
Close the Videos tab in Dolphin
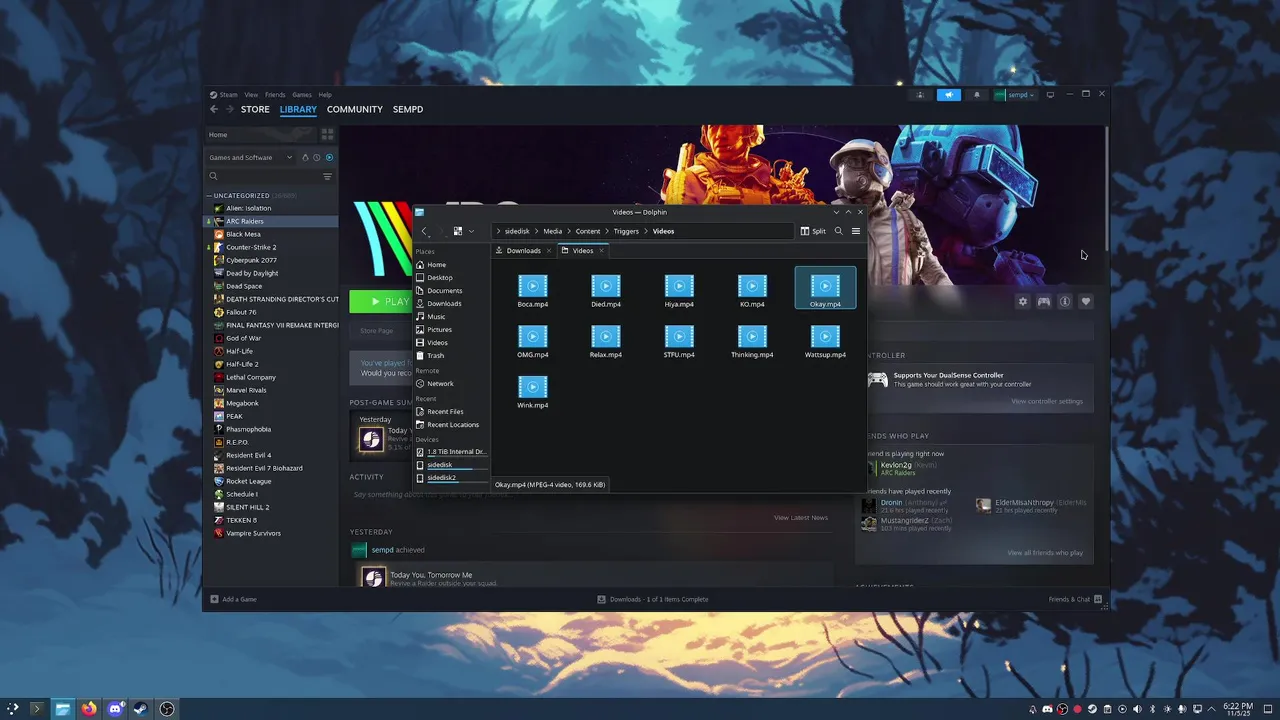601,250
